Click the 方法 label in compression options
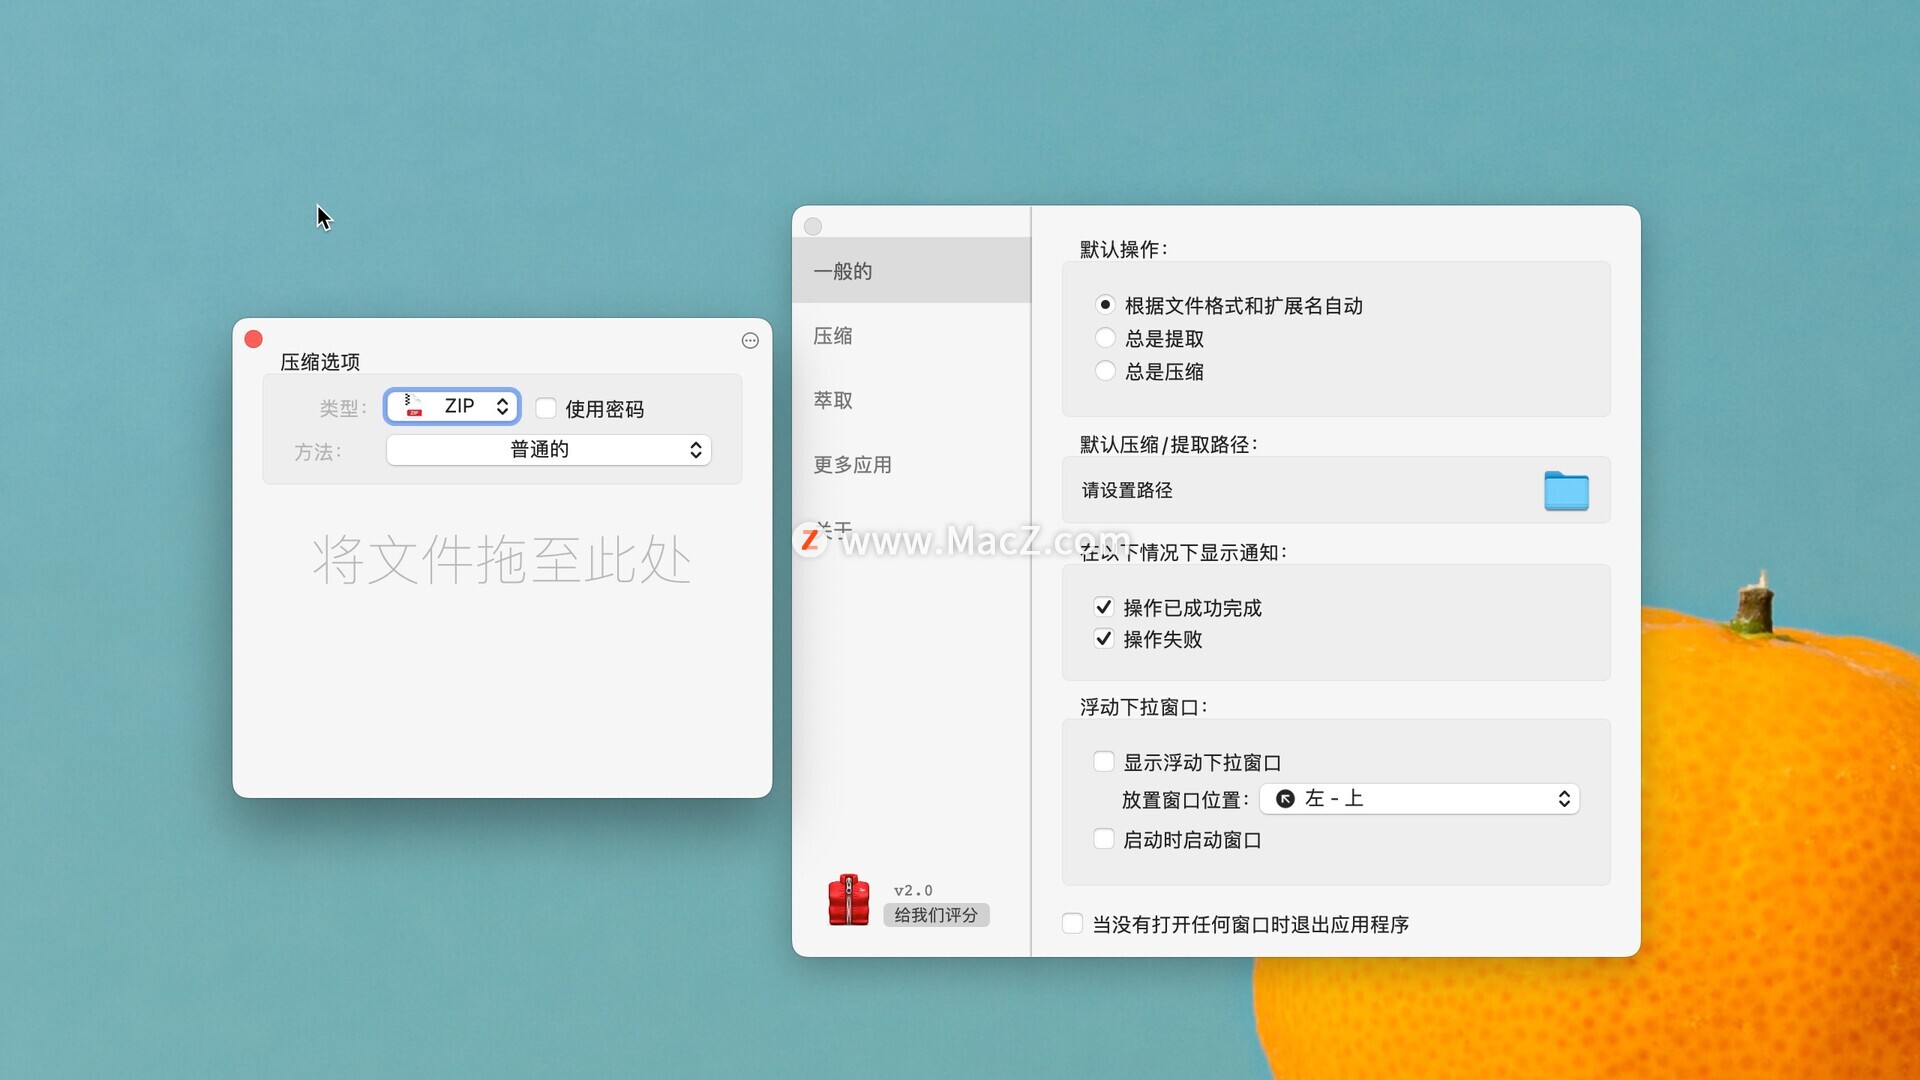Image resolution: width=1920 pixels, height=1080 pixels. pyautogui.click(x=318, y=452)
